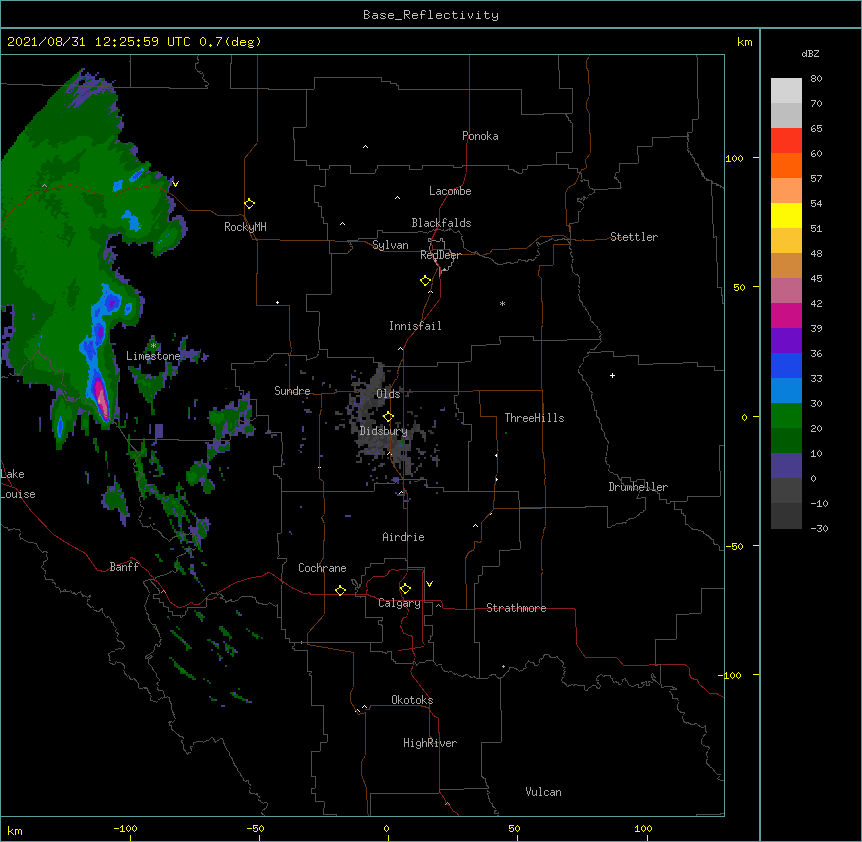Viewport: 862px width, 842px height.
Task: Click the white plus marker north of Drumheller
Action: coord(612,375)
